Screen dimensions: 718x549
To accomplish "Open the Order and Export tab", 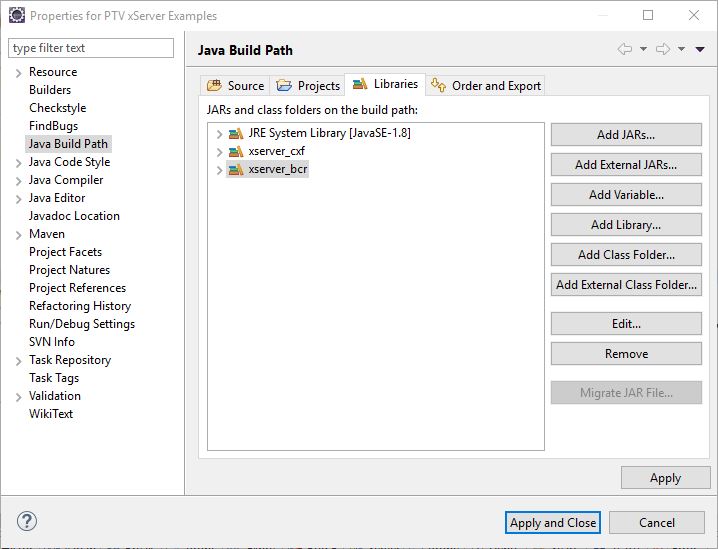I will click(485, 86).
